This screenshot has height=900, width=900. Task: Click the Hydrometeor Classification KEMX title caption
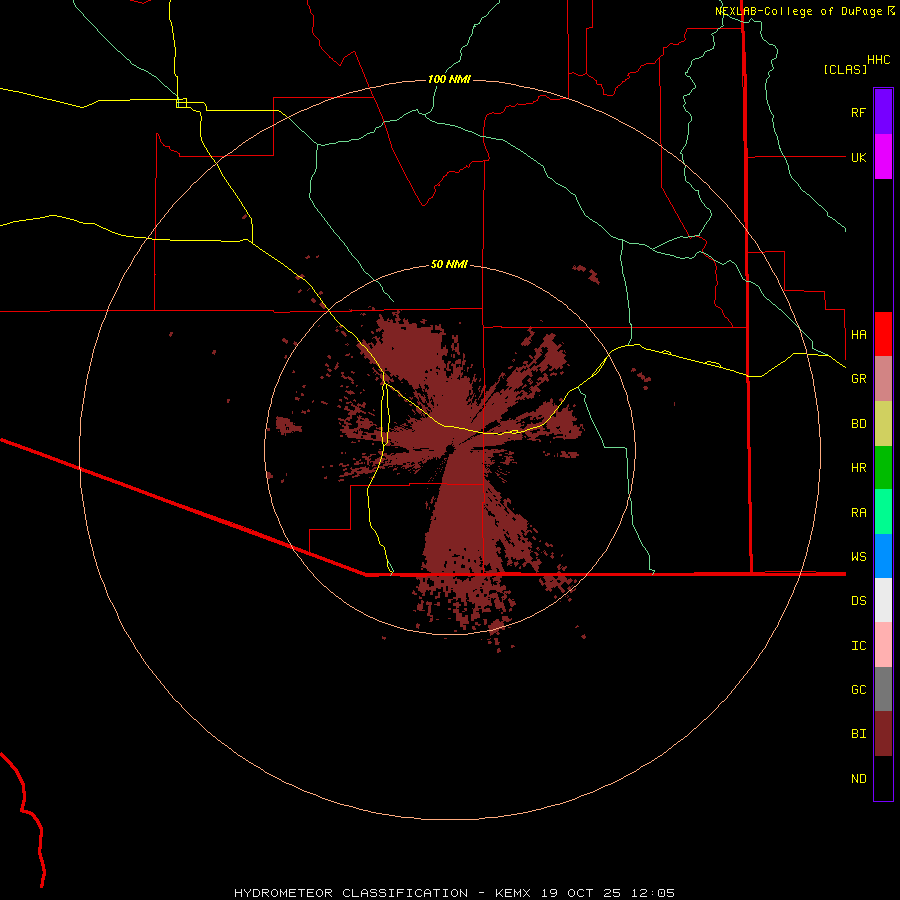point(454,893)
